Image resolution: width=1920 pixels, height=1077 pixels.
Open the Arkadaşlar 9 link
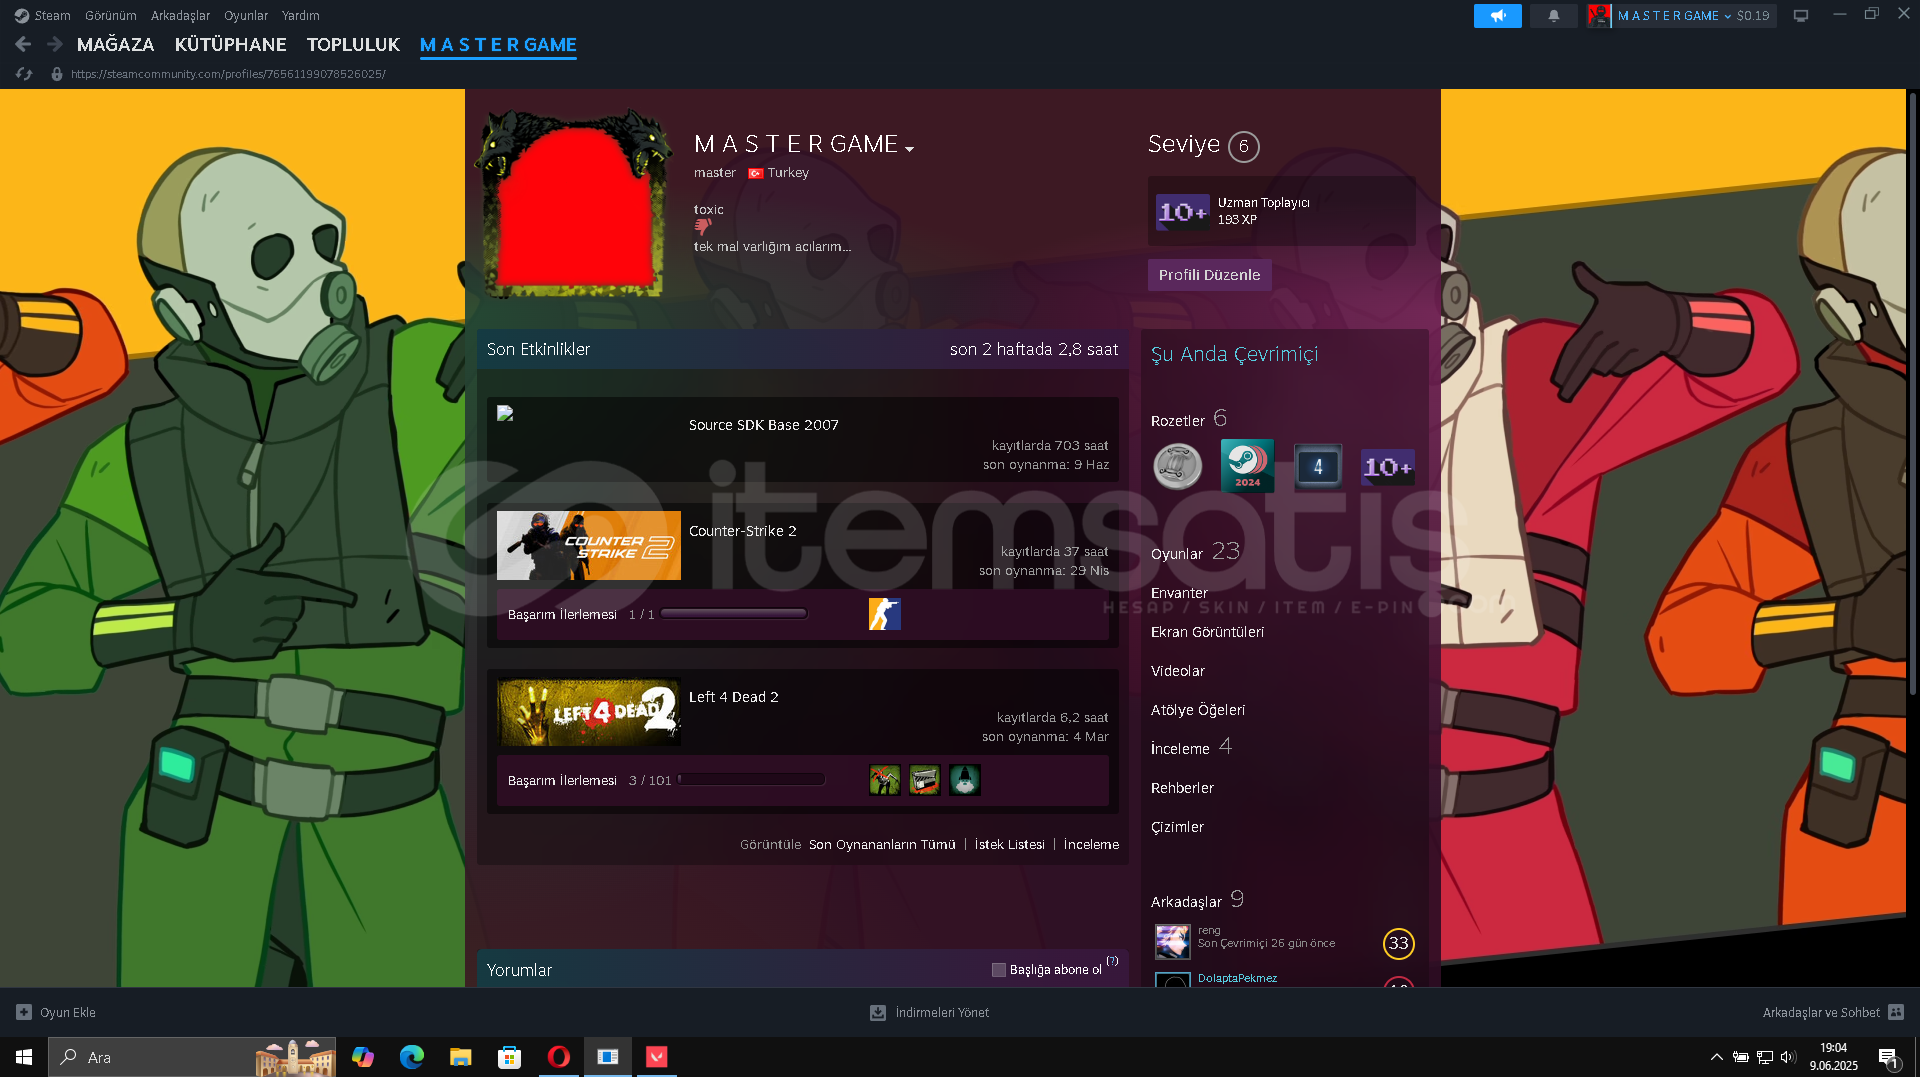coord(1197,900)
